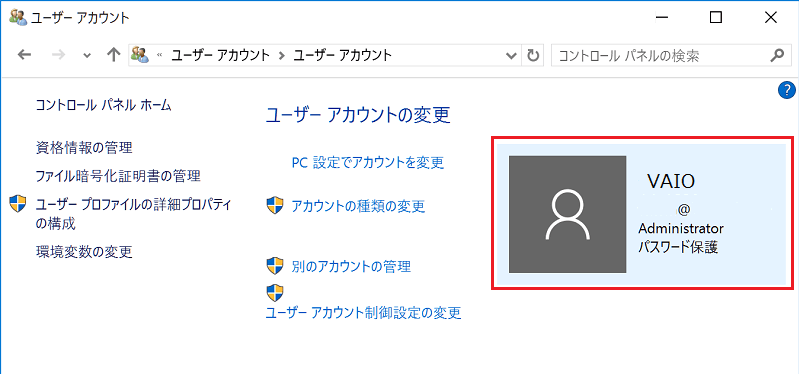The image size is (799, 374).
Task: Click PC 設定でアカウントを変更 link
Action: (368, 163)
